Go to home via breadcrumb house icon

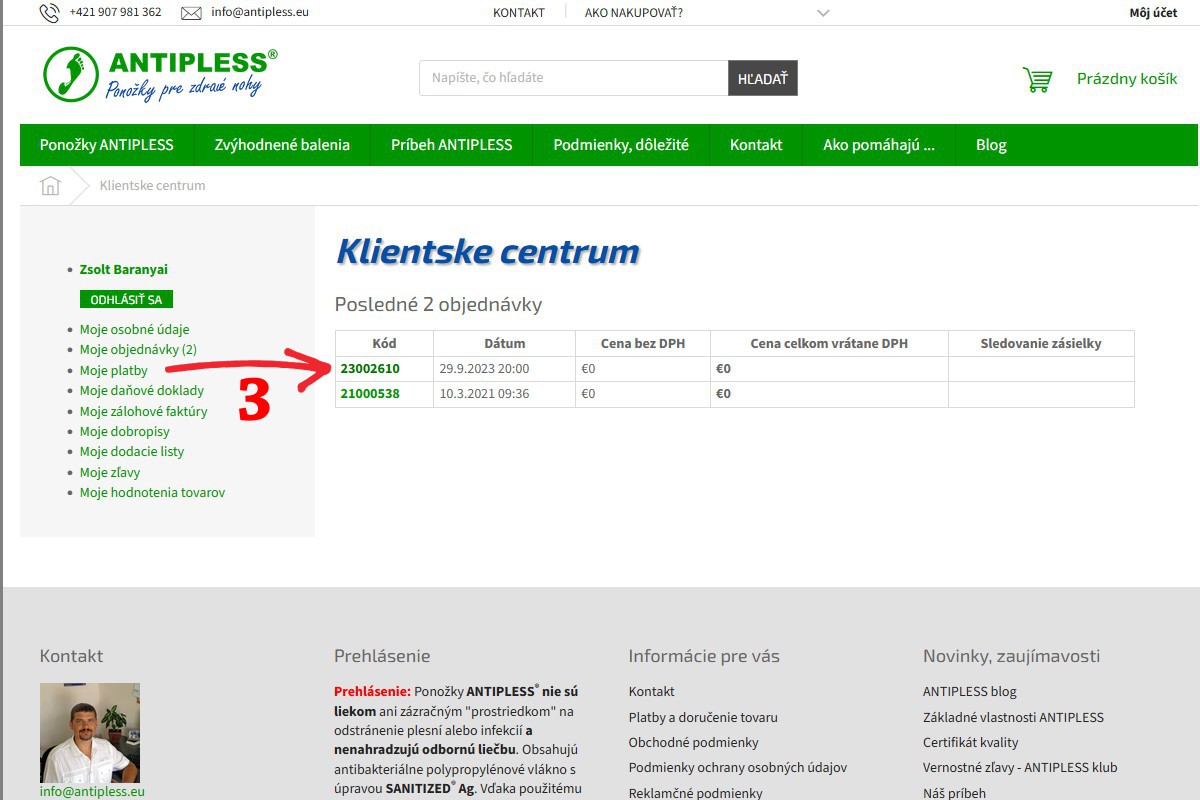(50, 185)
